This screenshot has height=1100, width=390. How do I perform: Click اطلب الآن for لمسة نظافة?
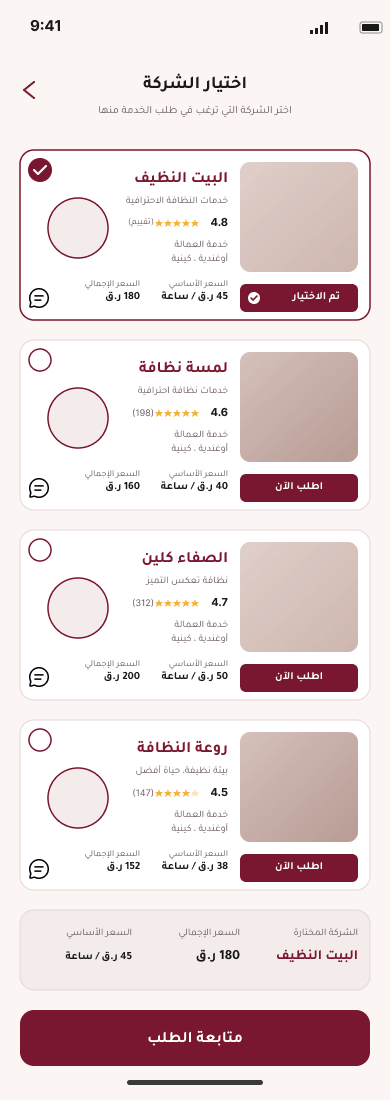(299, 488)
